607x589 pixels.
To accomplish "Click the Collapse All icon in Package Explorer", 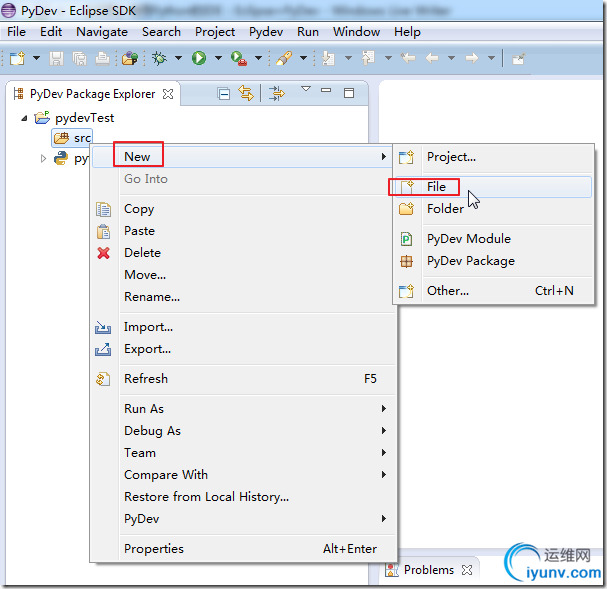I will pos(224,94).
